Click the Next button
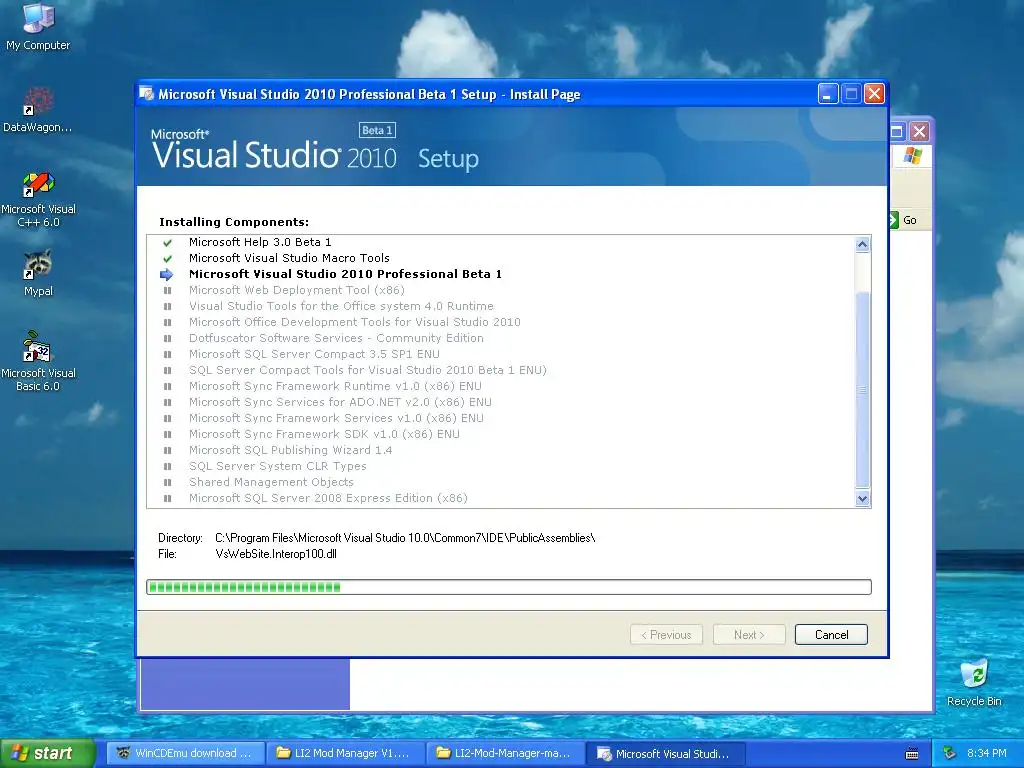 pos(749,635)
